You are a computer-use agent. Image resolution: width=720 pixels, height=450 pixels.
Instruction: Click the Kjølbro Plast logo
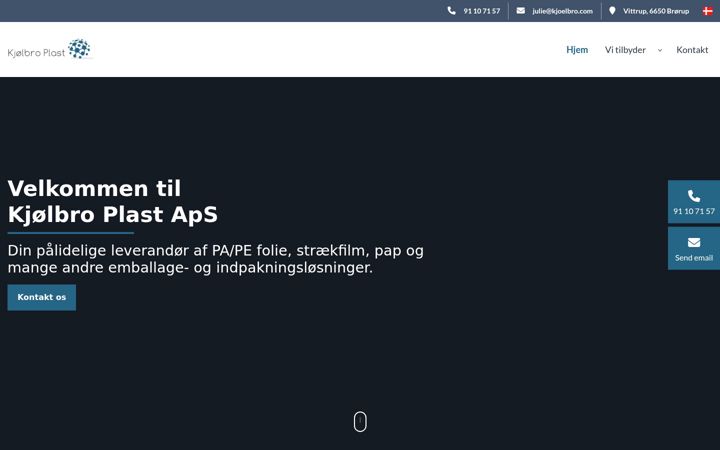pos(50,49)
